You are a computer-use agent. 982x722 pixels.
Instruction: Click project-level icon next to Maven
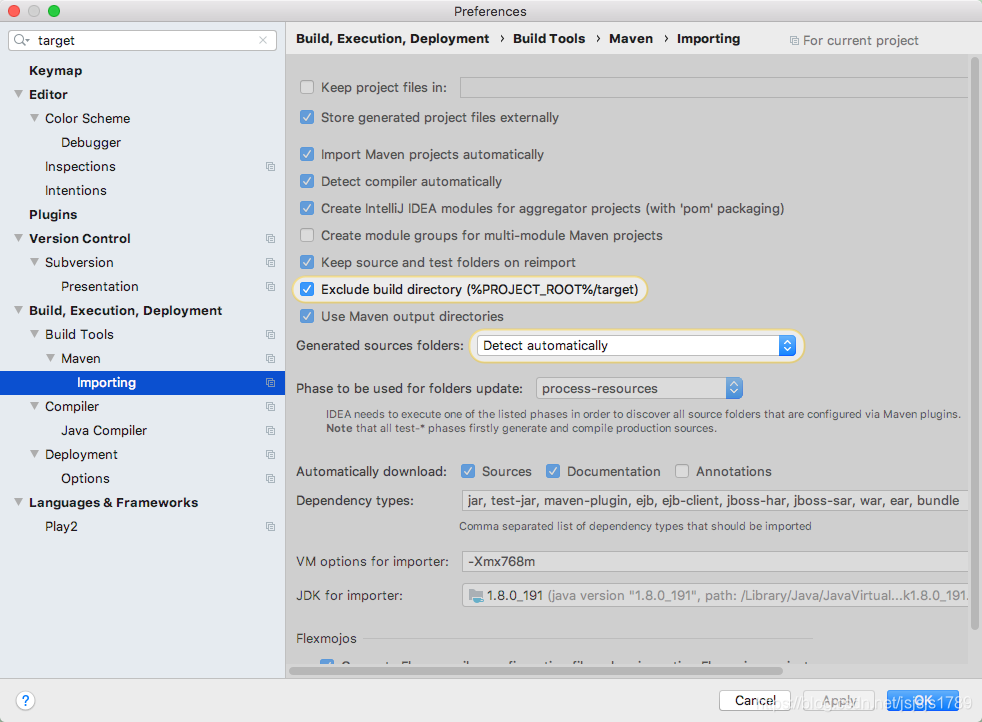pyautogui.click(x=271, y=358)
